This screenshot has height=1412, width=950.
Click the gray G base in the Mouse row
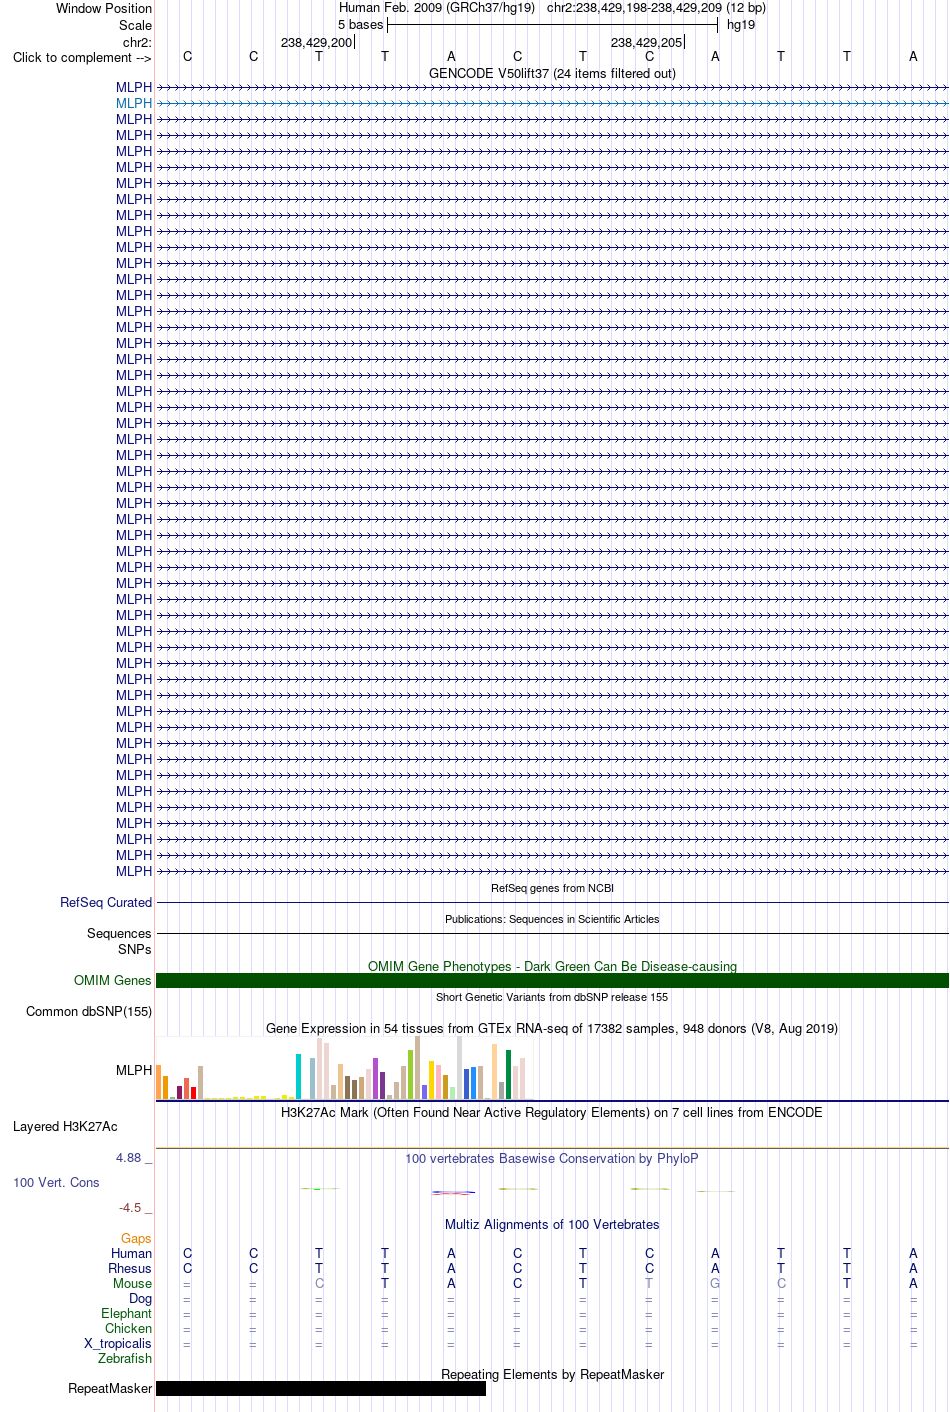click(715, 1283)
